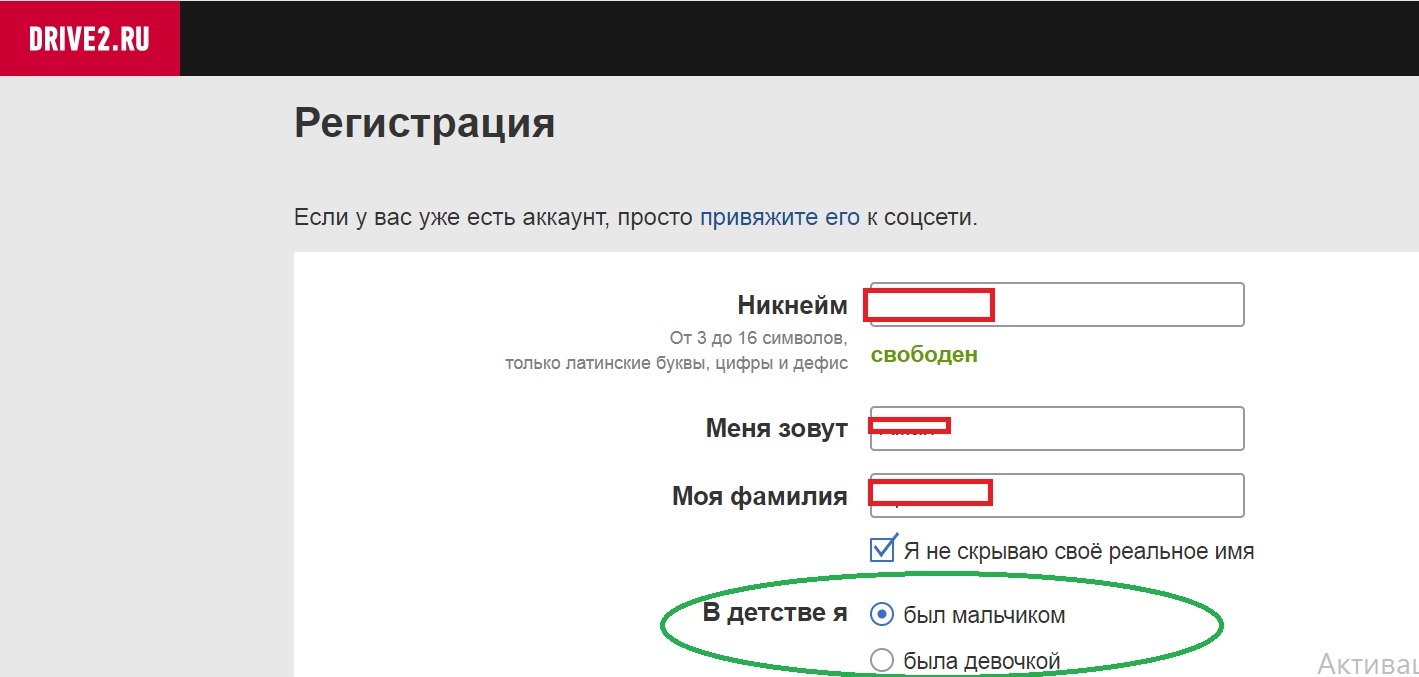This screenshot has height=677, width=1419.
Task: Click the green "свободен" availability status
Action: (x=924, y=355)
